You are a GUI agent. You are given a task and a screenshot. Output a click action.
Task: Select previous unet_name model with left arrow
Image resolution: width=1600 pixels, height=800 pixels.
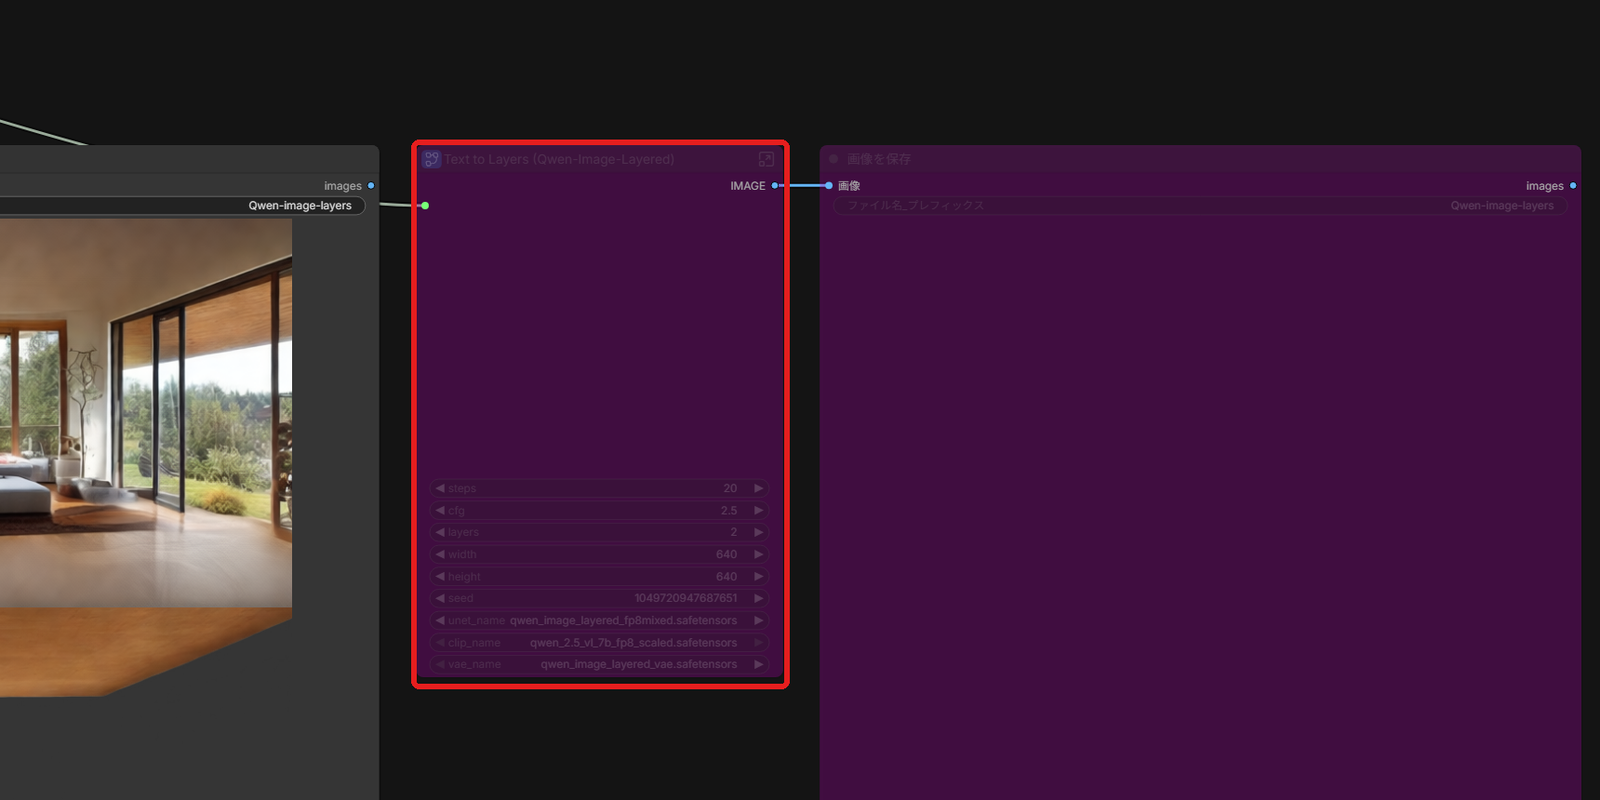[440, 620]
